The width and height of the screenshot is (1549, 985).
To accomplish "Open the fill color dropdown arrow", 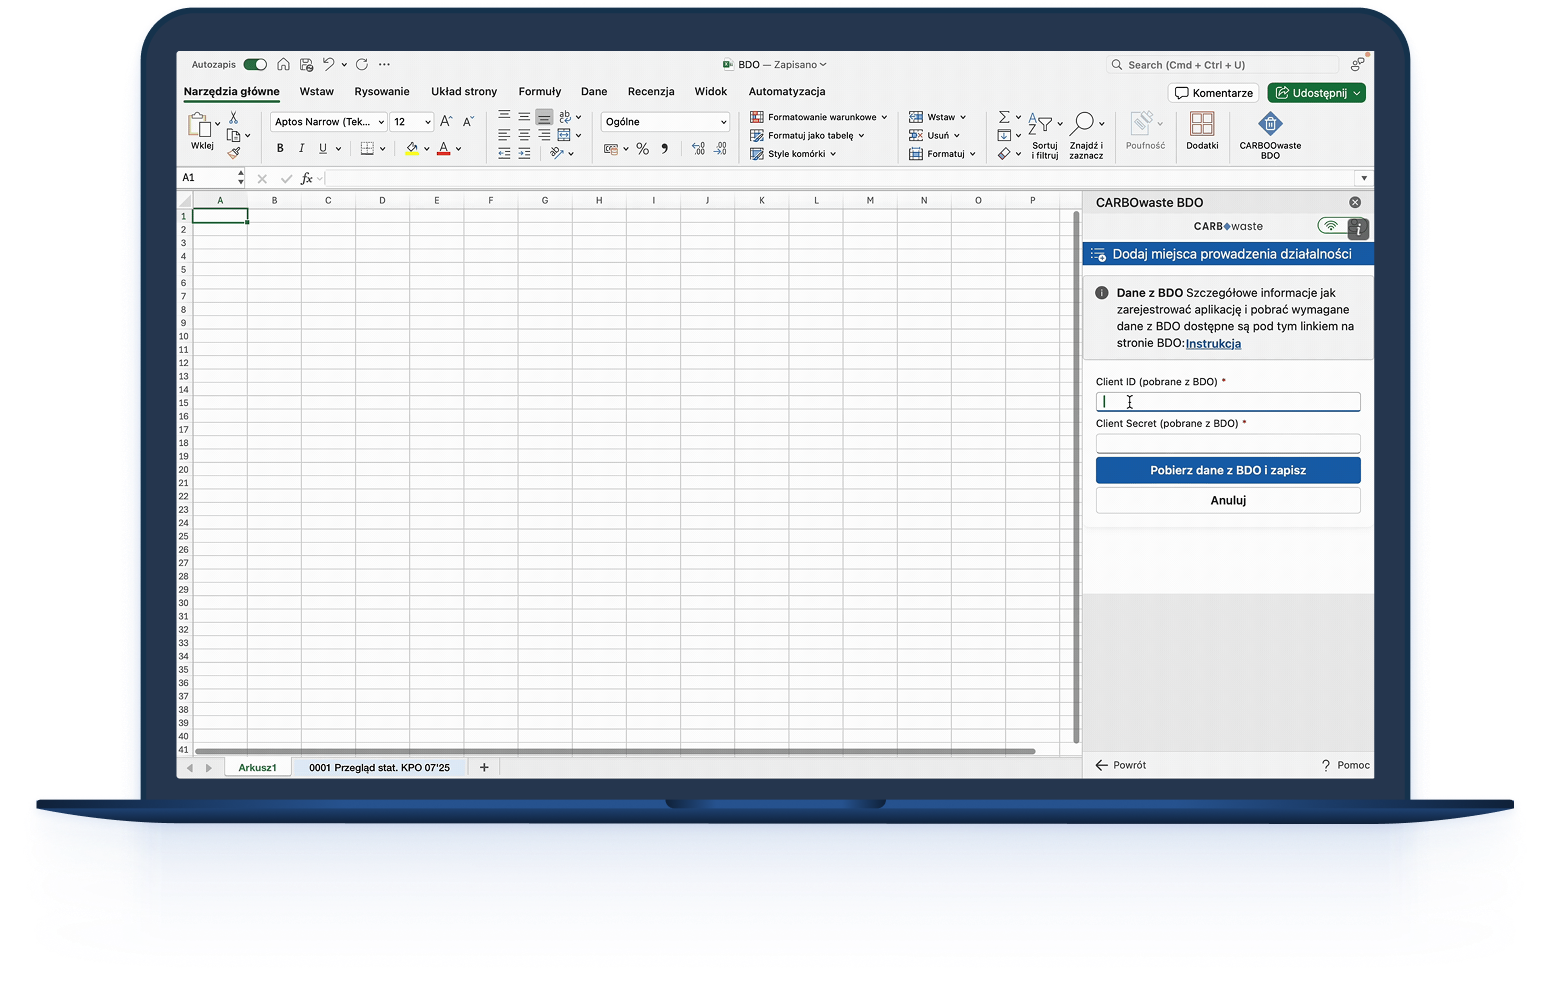I will click(x=426, y=149).
